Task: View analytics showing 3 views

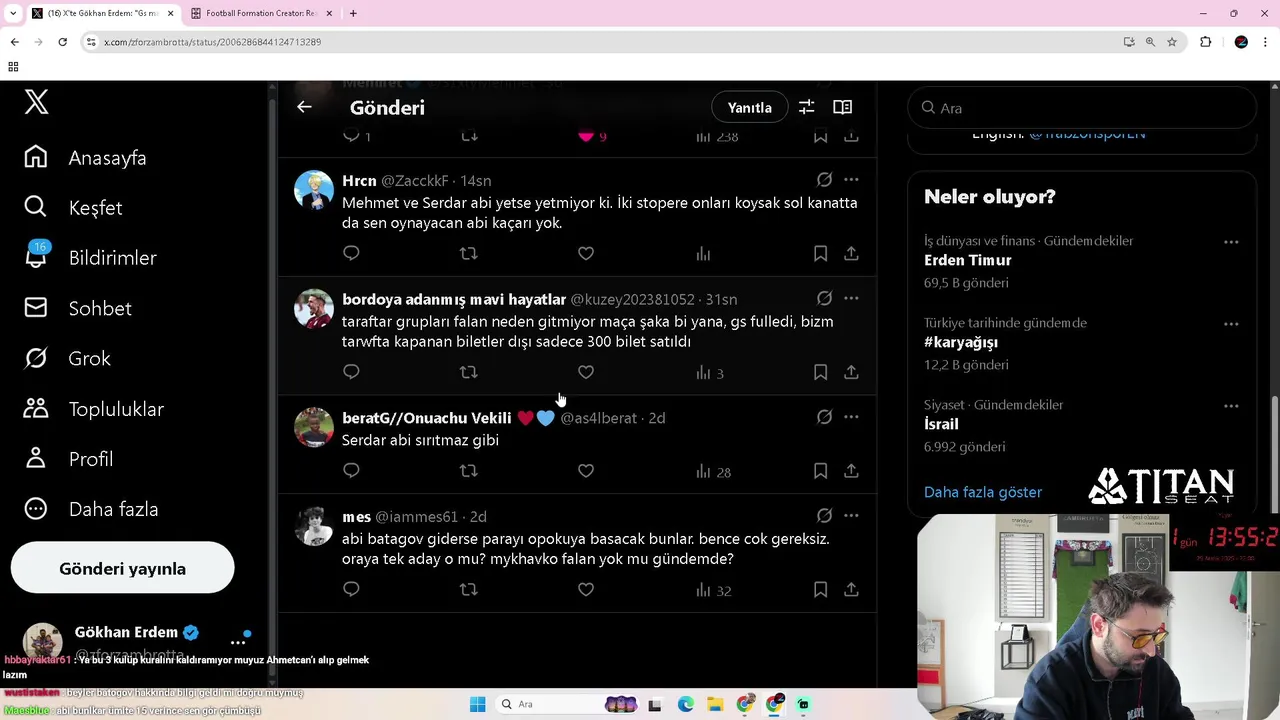Action: click(x=709, y=373)
